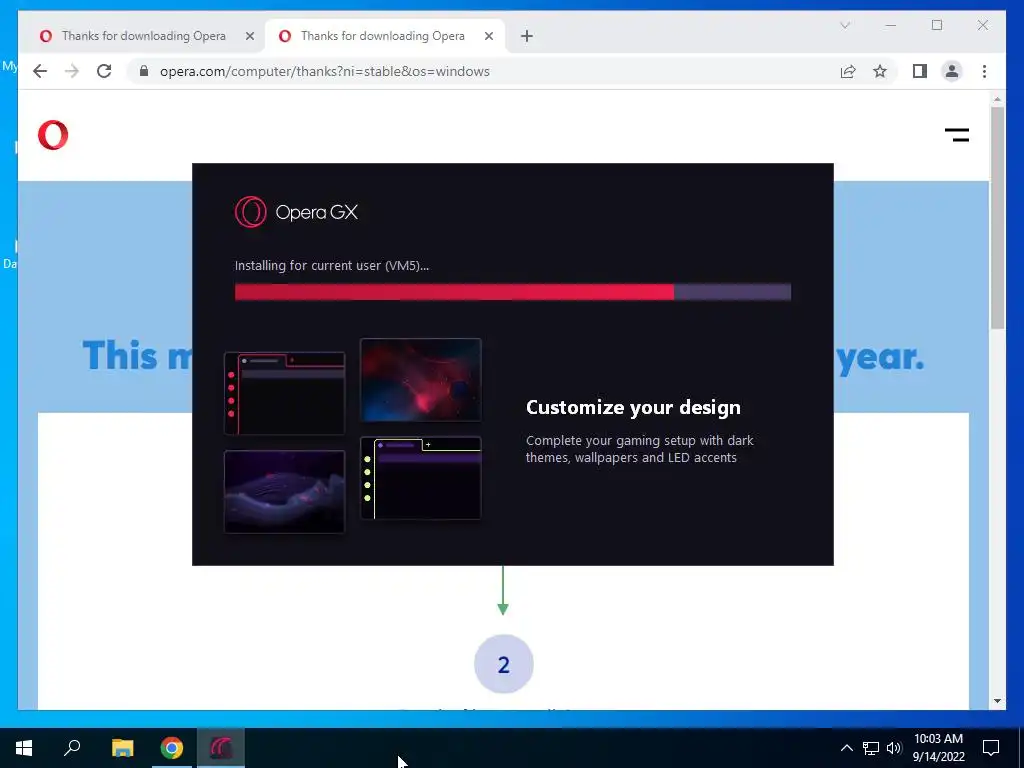Image resolution: width=1024 pixels, height=768 pixels.
Task: Click scrollbar up arrow
Action: [997, 99]
